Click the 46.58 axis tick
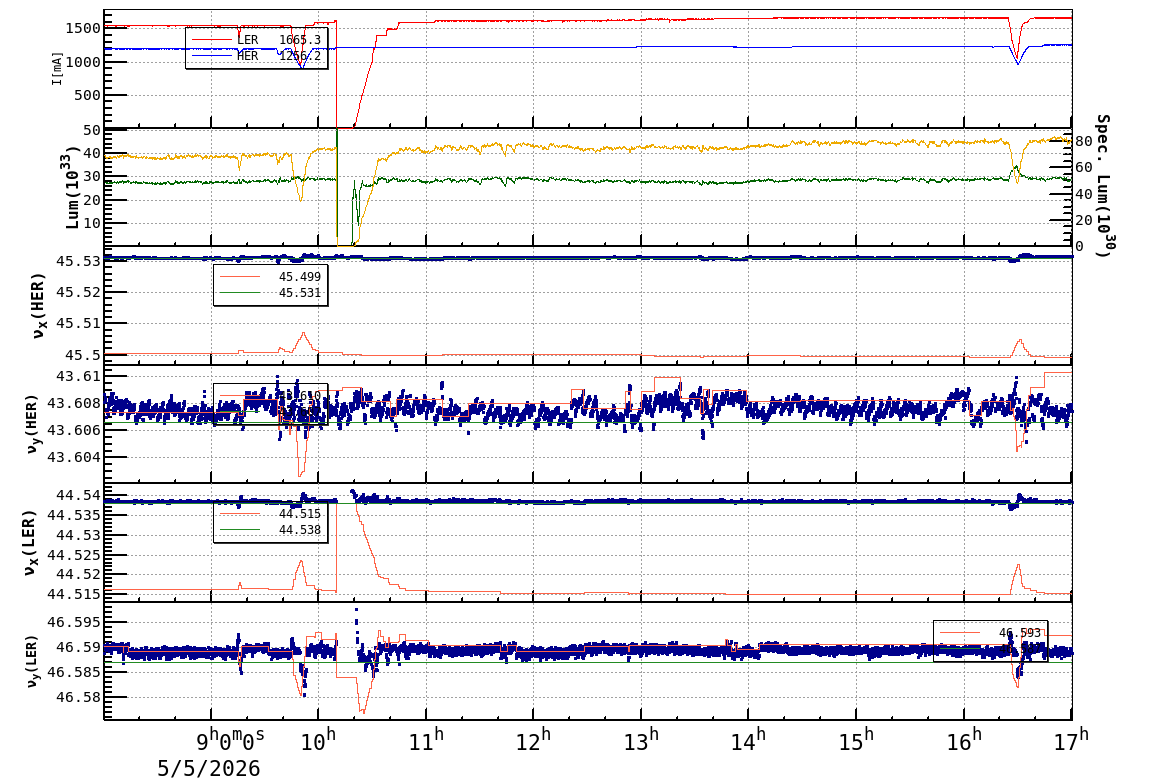Image resolution: width=1154 pixels, height=782 pixels. (79, 697)
